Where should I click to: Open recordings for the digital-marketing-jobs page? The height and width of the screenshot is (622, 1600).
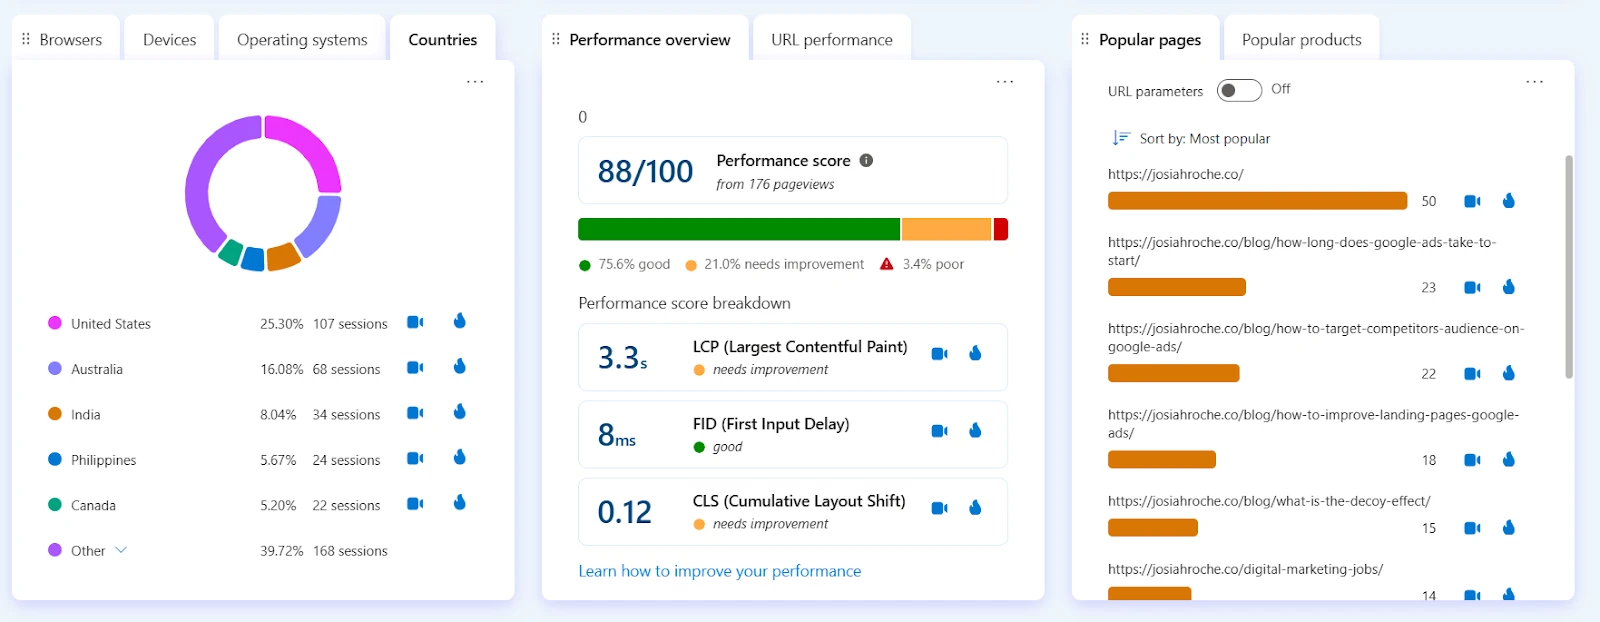coord(1471,594)
